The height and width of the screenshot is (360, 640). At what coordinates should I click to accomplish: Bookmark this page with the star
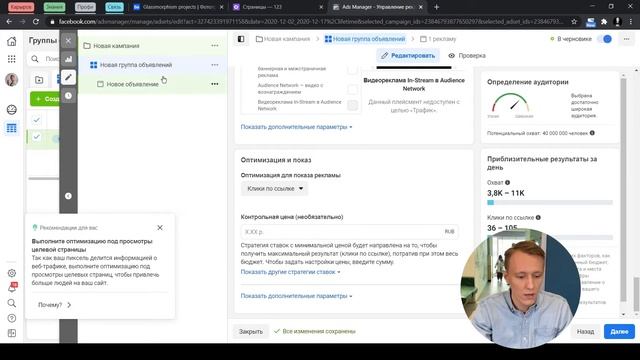click(x=574, y=21)
